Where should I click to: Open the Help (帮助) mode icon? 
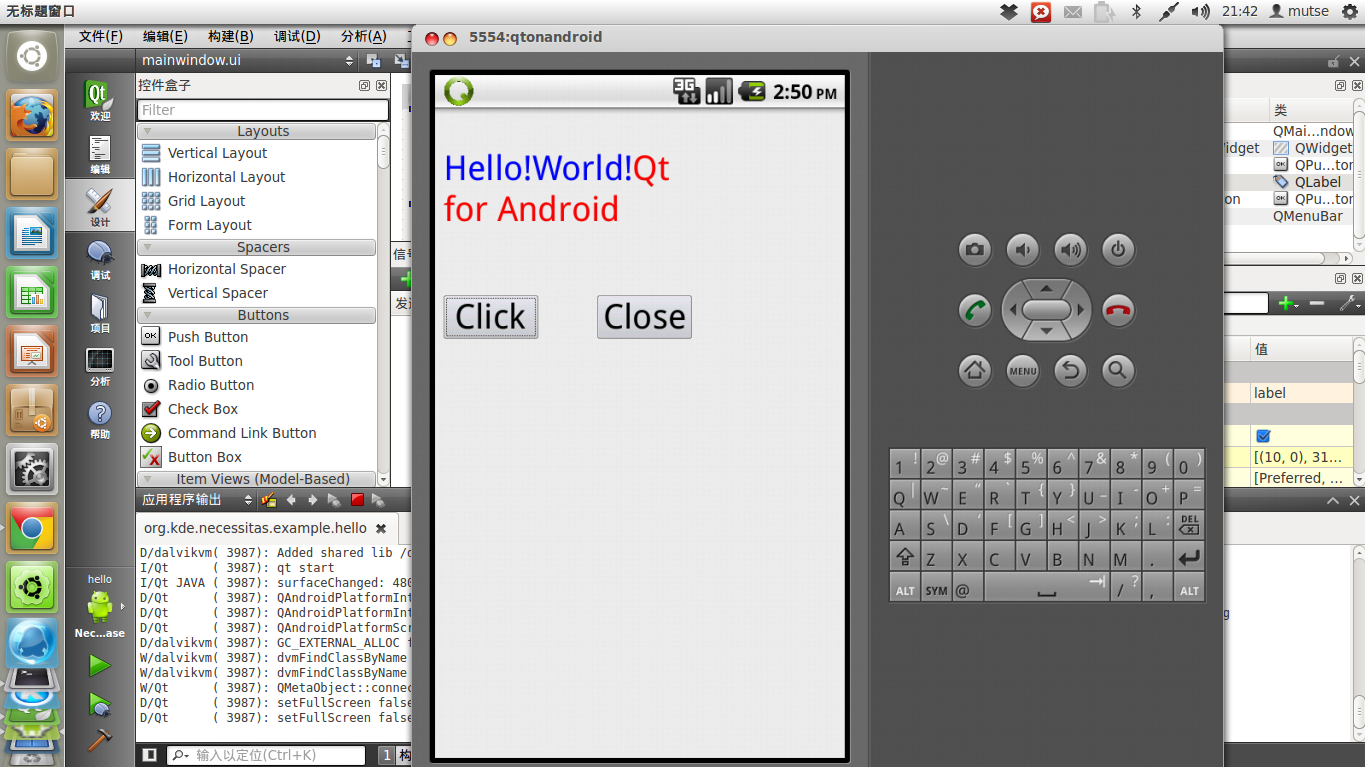(x=100, y=420)
